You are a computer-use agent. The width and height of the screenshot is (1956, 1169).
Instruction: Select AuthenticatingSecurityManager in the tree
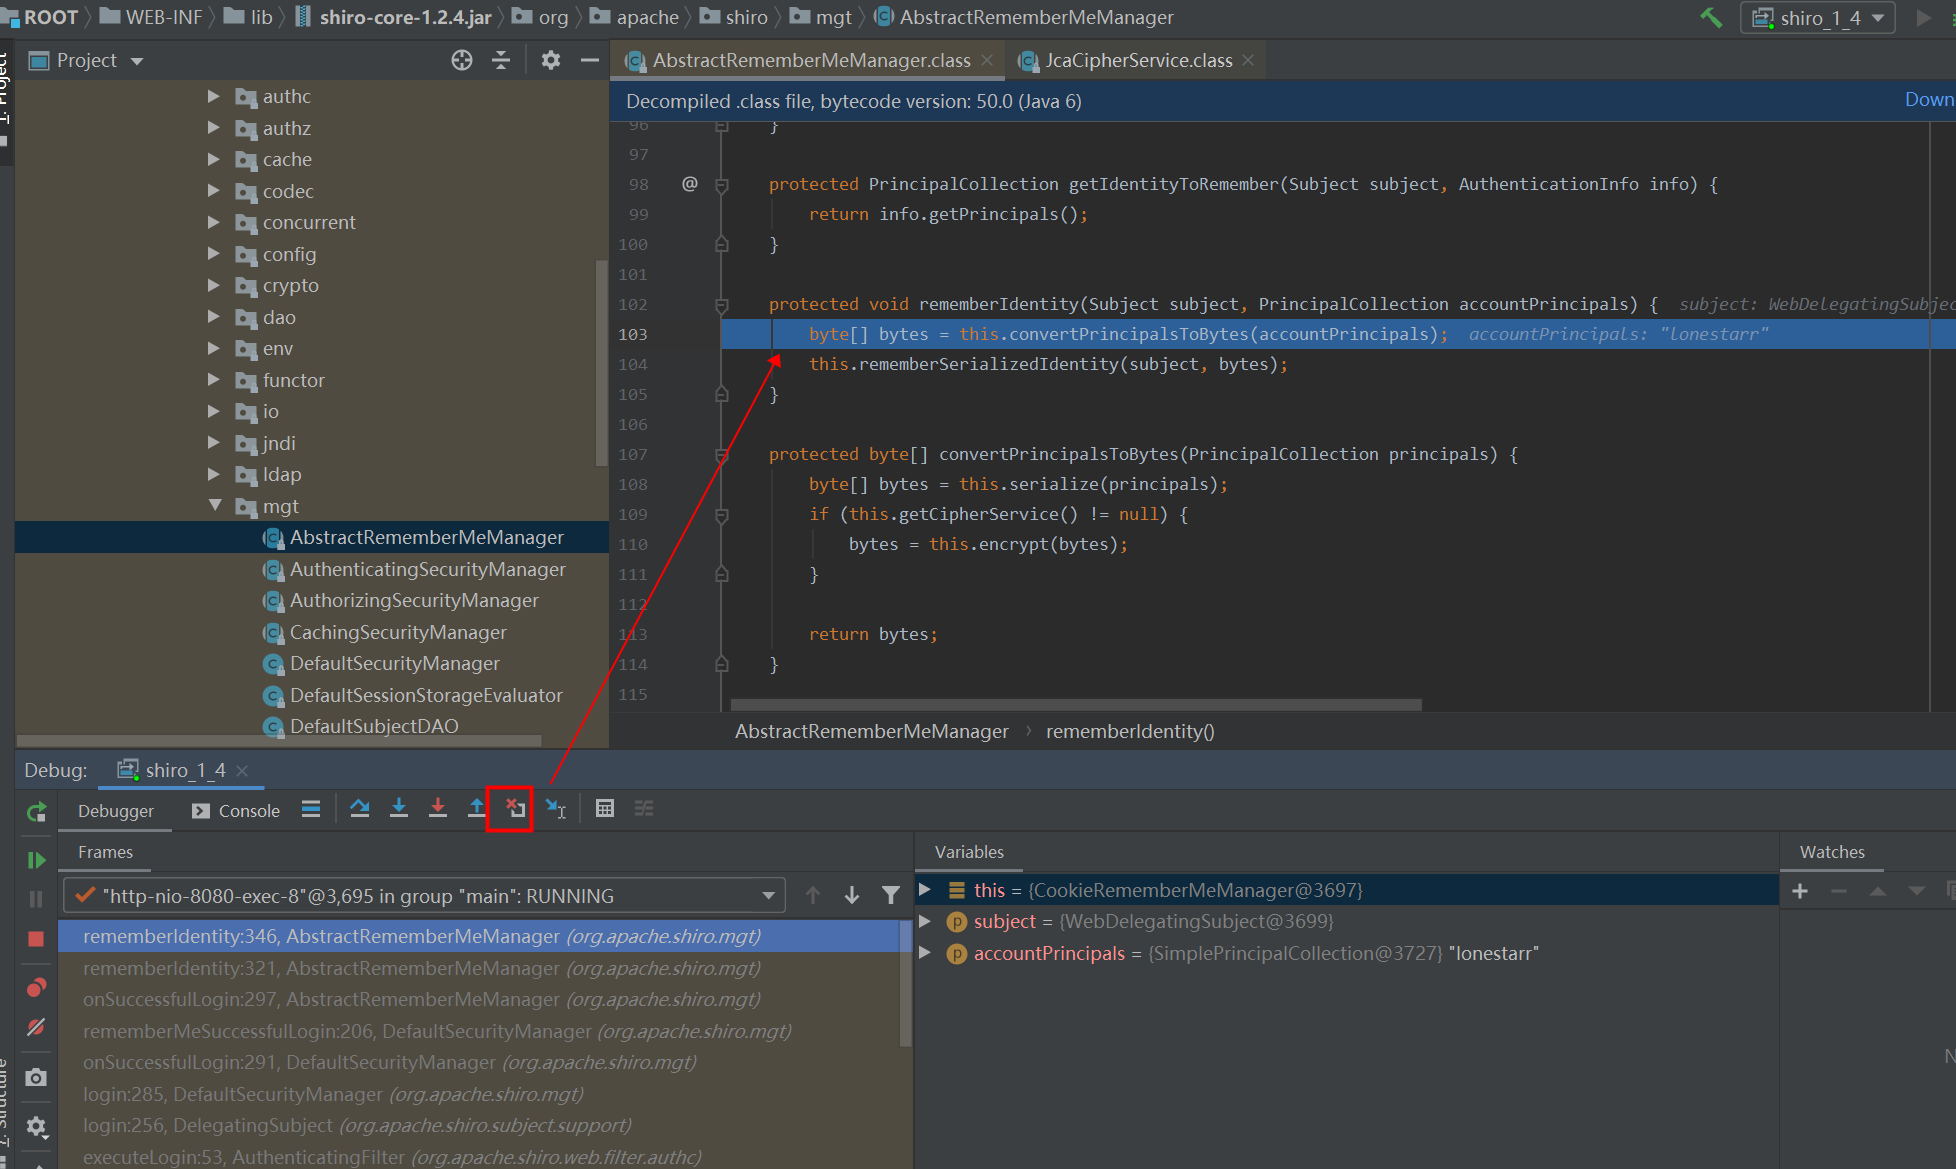[427, 569]
